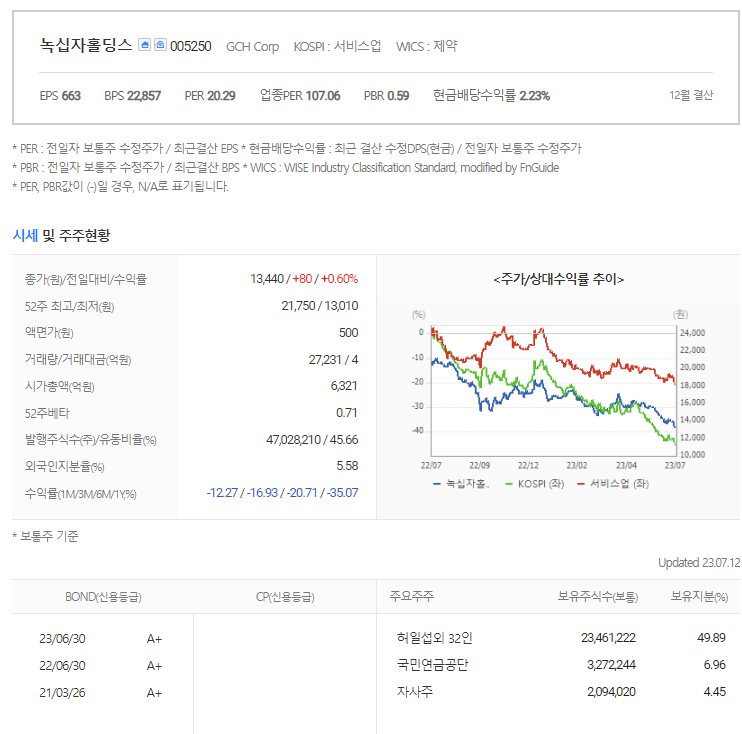Click the bond rating date 23/06/30
The image size is (742, 734).
62,639
